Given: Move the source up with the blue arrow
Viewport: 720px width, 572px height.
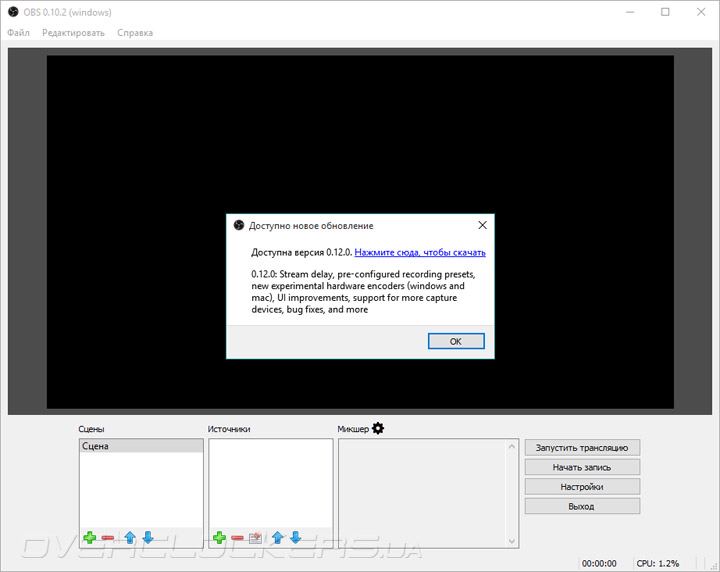Looking at the screenshot, I should (277, 537).
